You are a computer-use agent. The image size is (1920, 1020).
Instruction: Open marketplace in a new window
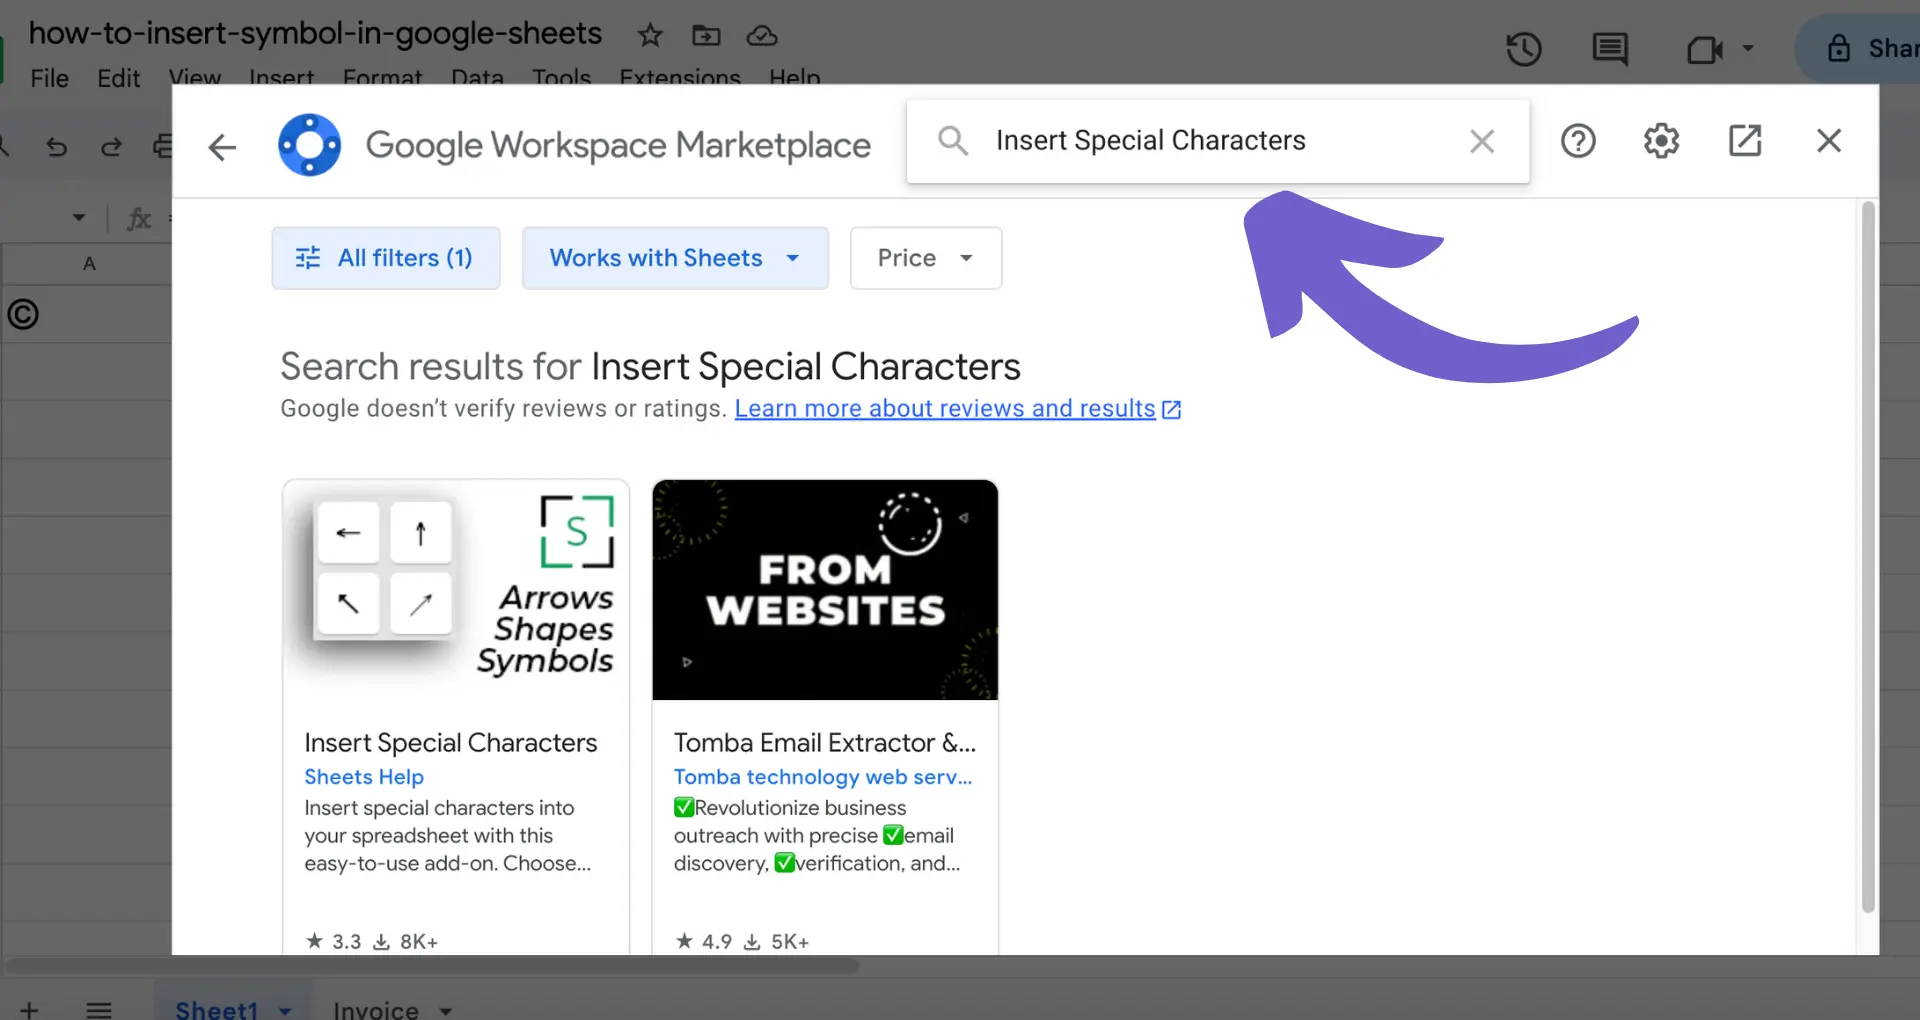(1745, 141)
